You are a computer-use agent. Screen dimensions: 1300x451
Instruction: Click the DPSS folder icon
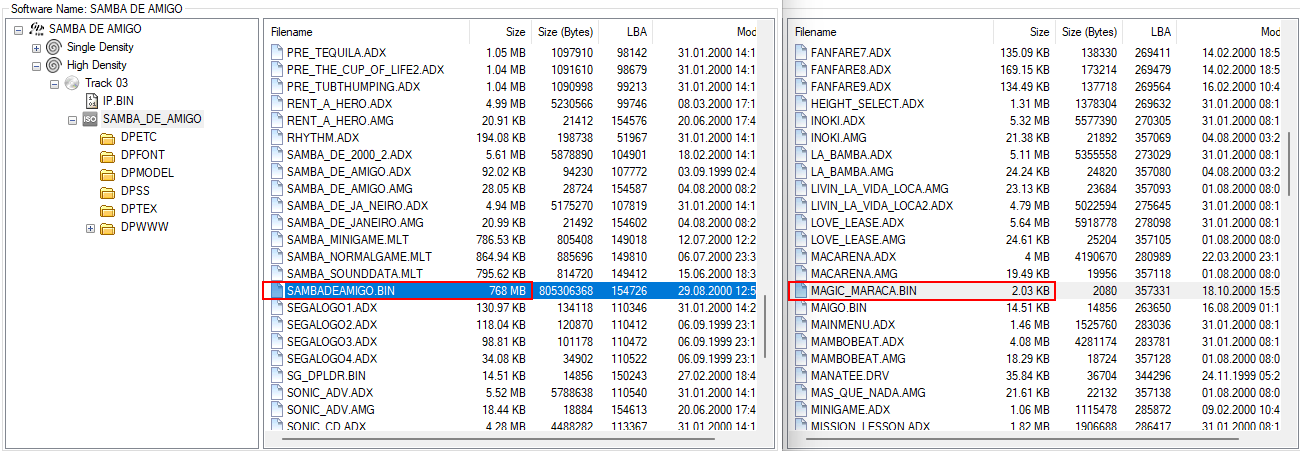pos(108,191)
